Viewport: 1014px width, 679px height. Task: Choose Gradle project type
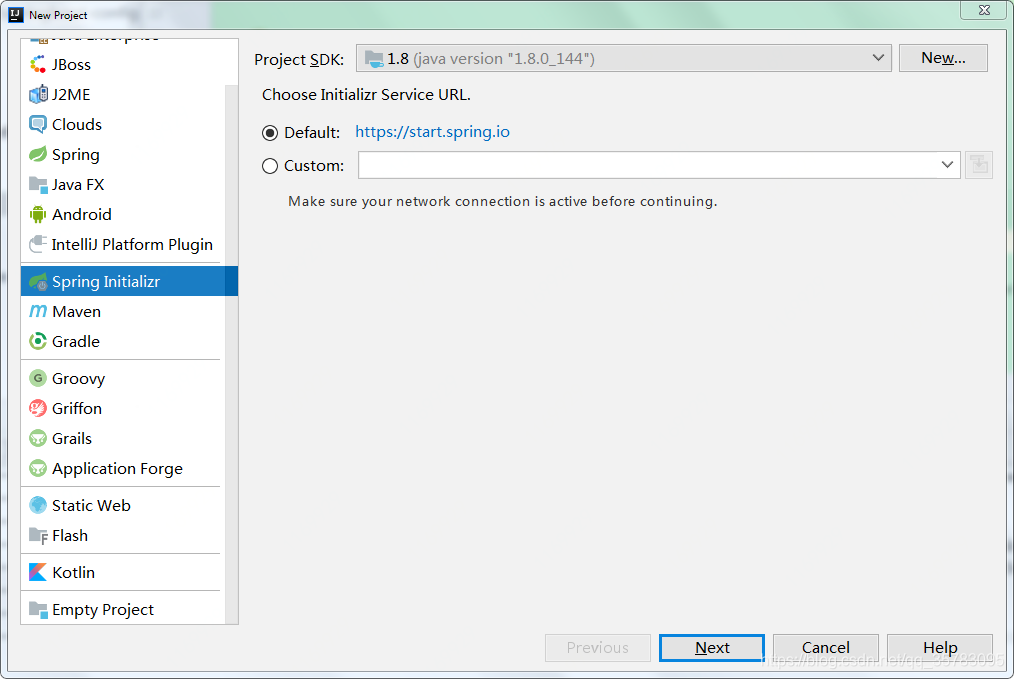point(123,341)
